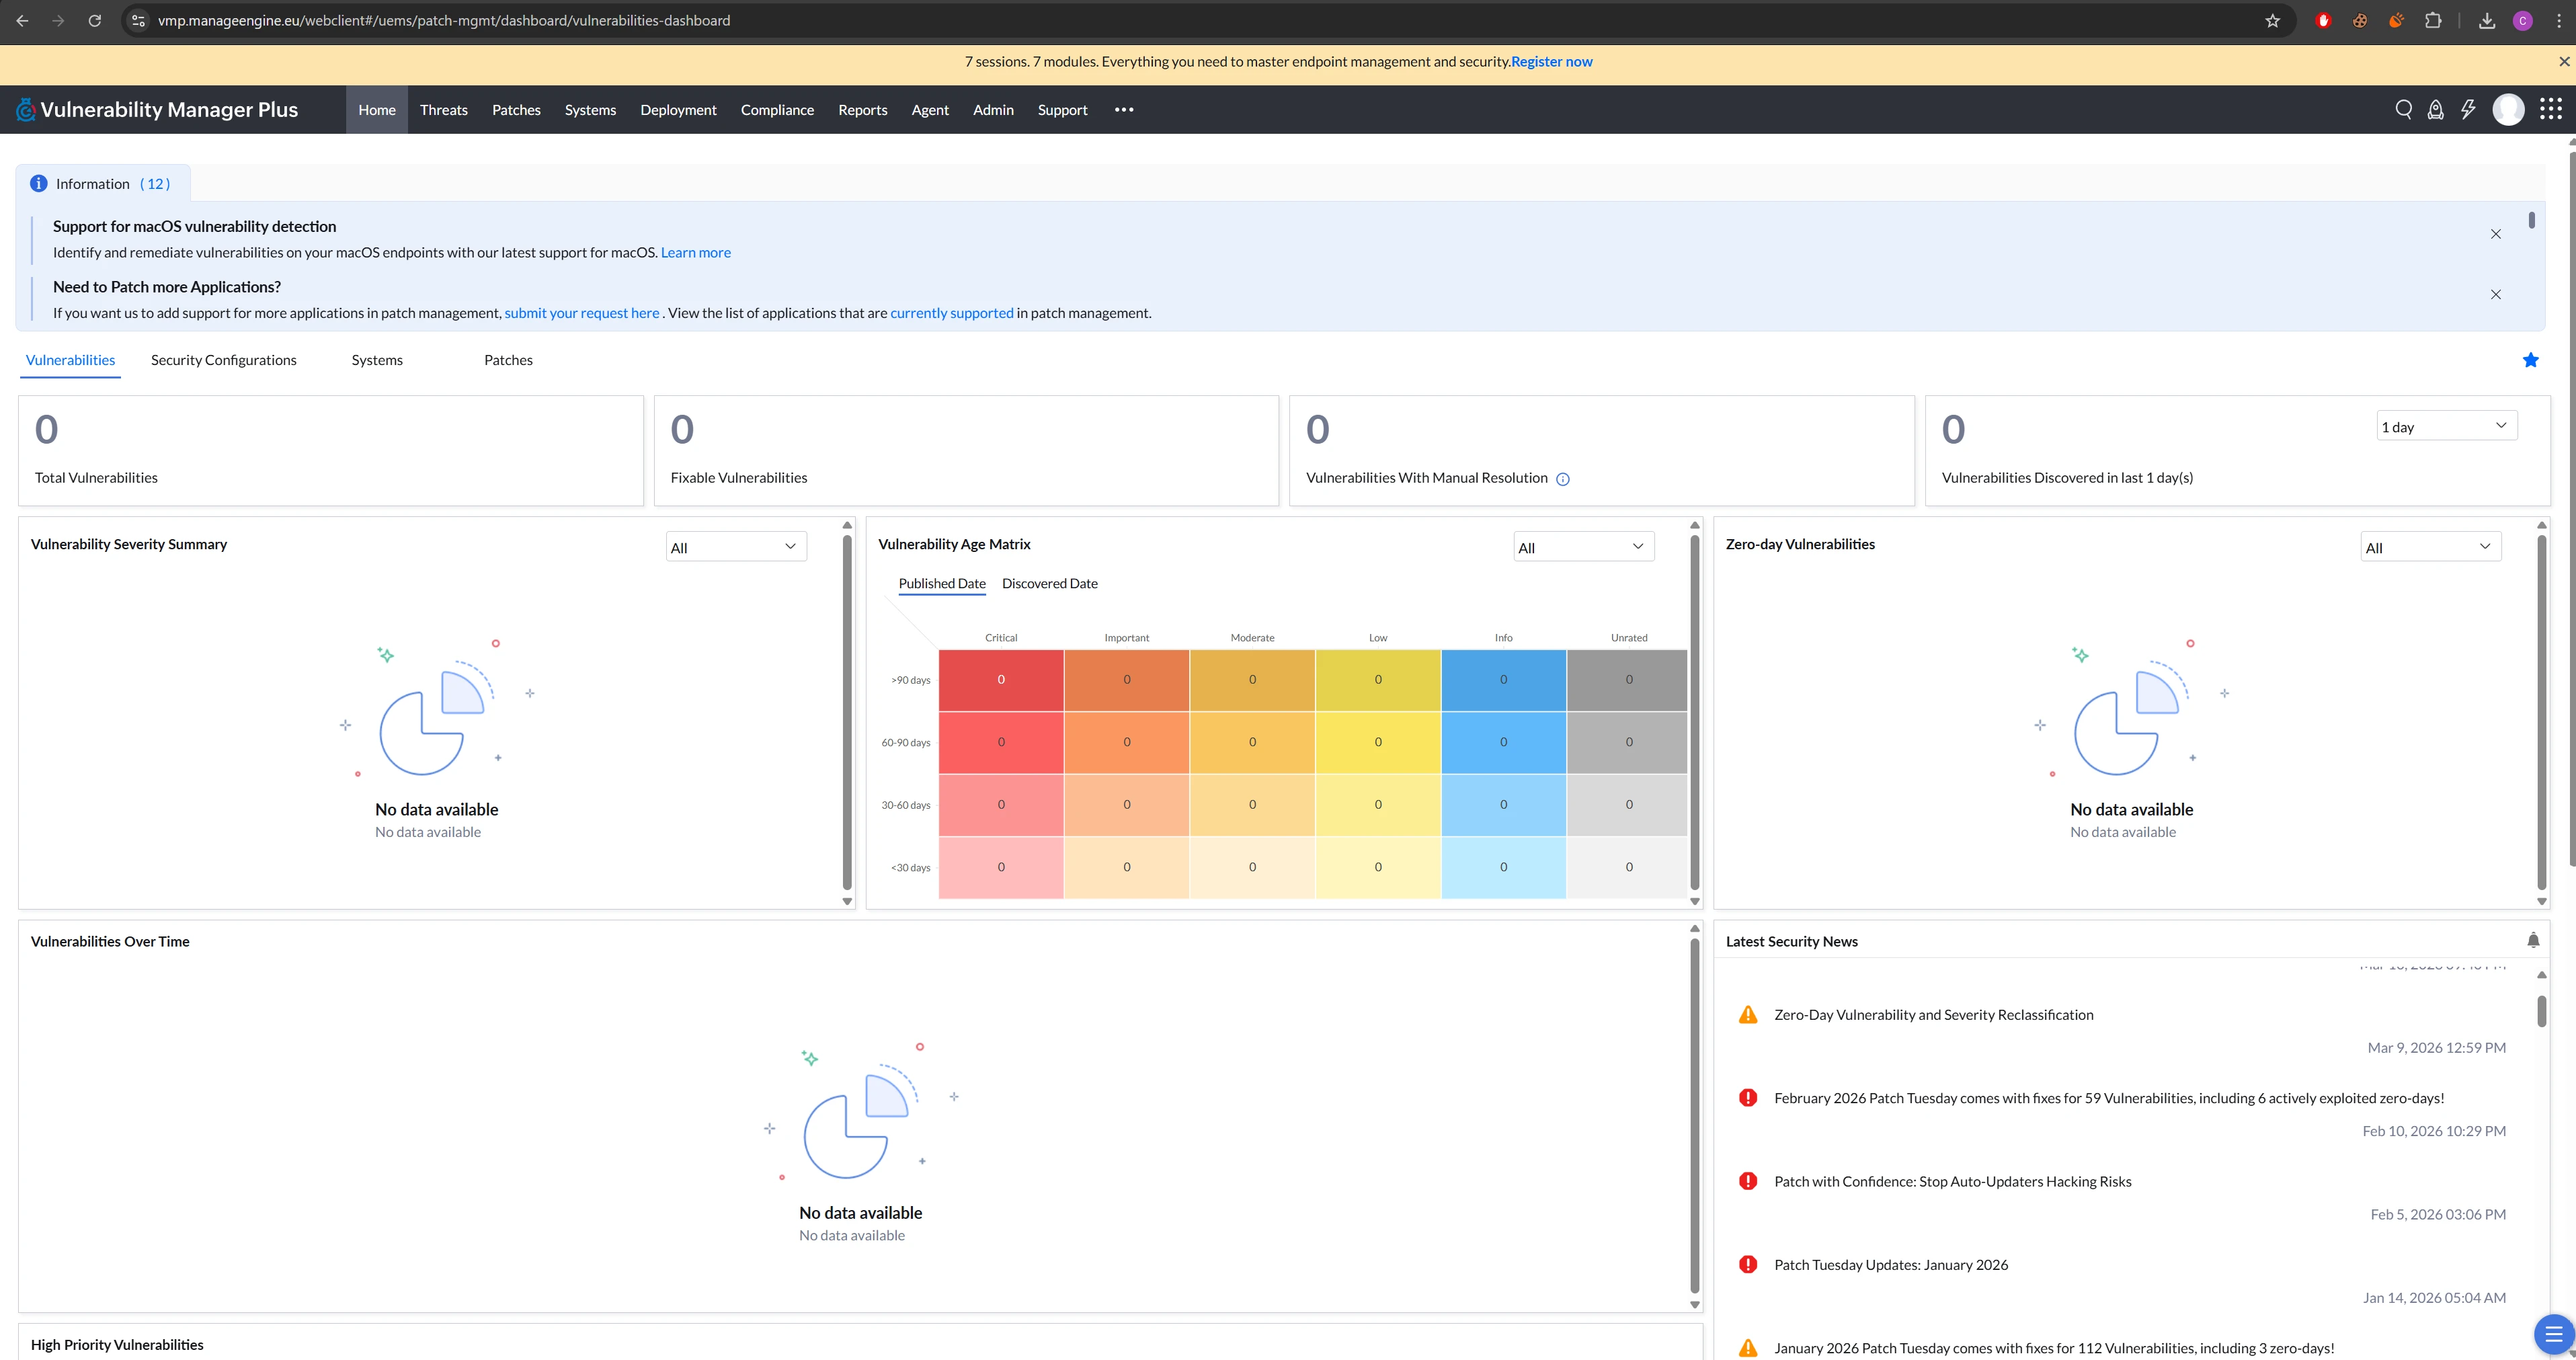This screenshot has width=2576, height=1360.
Task: Click warning icon for January 2026 Patch Tuesday news
Action: 1748,1348
